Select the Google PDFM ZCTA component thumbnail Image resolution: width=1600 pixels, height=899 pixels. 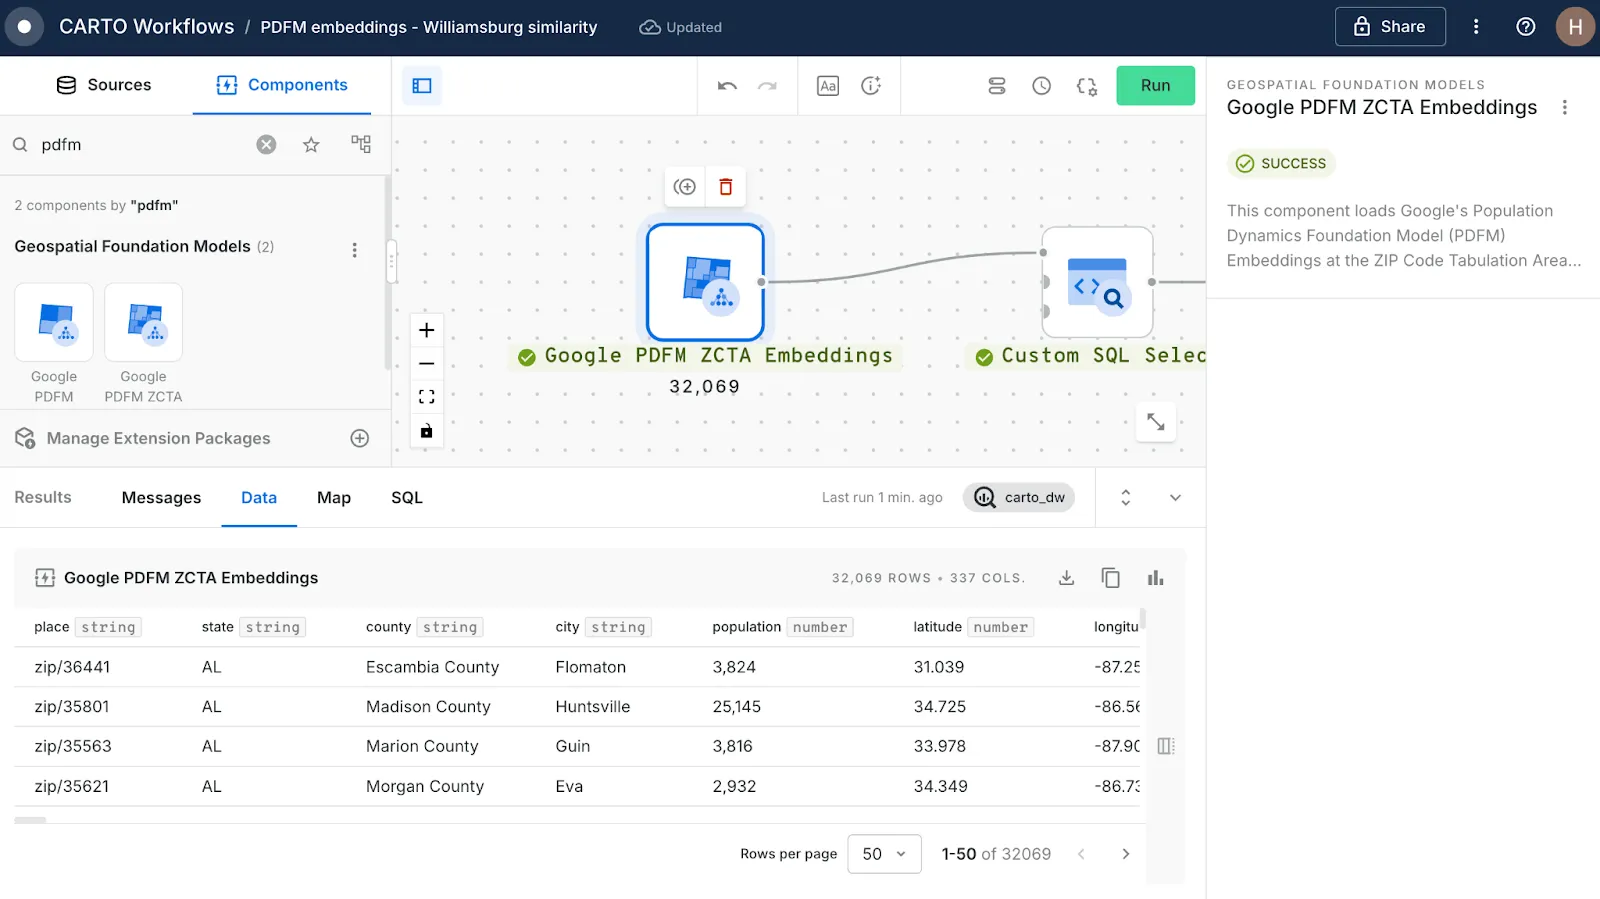(144, 322)
